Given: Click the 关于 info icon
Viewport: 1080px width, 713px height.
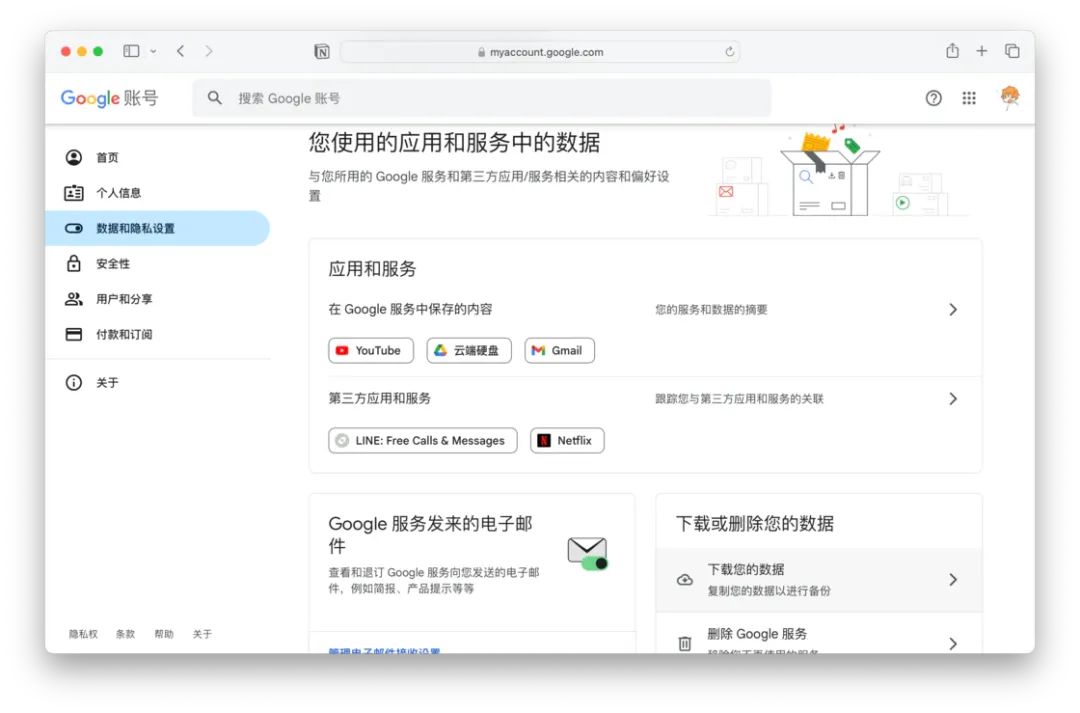Looking at the screenshot, I should [x=74, y=382].
